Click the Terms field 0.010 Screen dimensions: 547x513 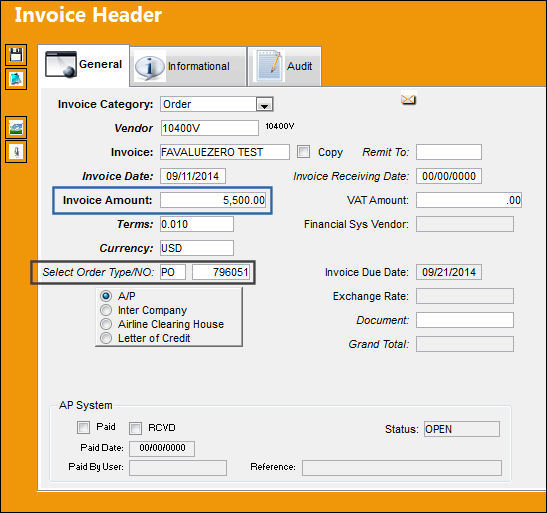tap(197, 224)
